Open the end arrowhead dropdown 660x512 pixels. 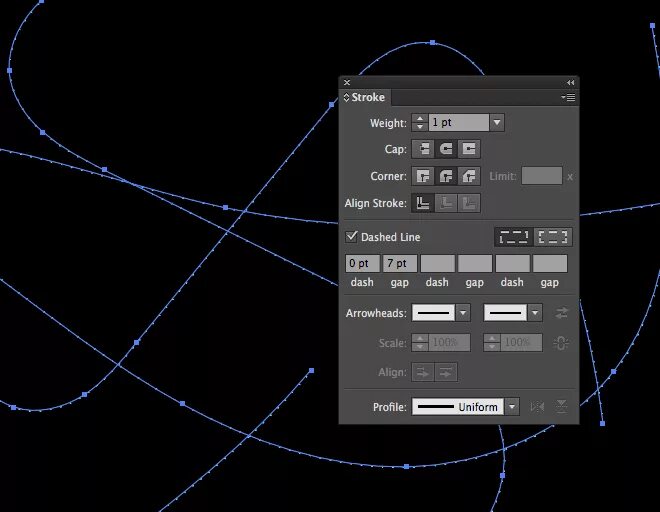pos(535,313)
